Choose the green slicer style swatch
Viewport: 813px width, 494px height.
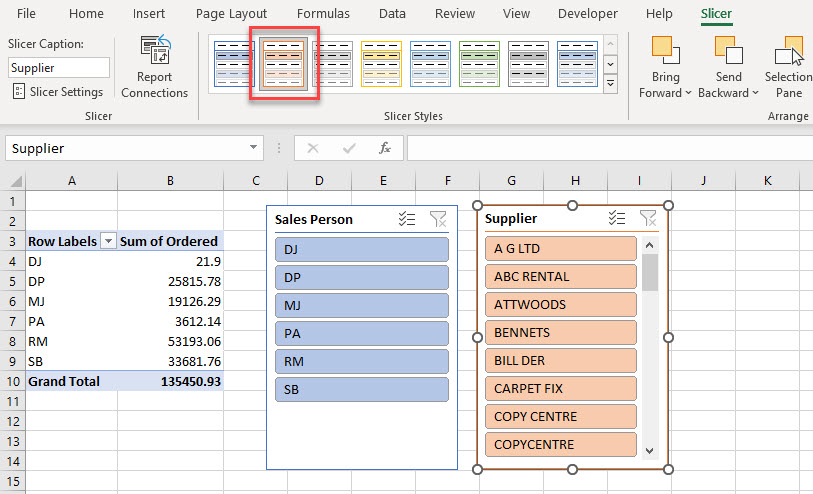(x=479, y=64)
